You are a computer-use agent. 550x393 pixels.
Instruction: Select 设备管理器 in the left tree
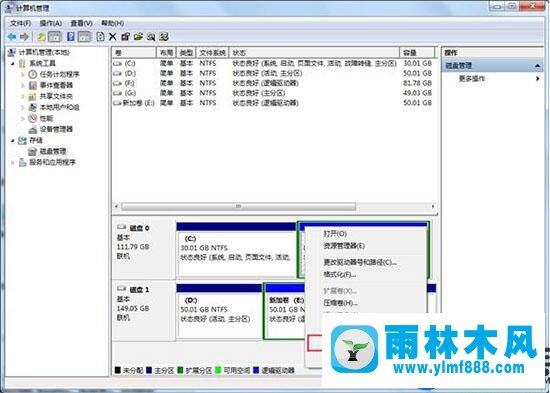click(56, 129)
